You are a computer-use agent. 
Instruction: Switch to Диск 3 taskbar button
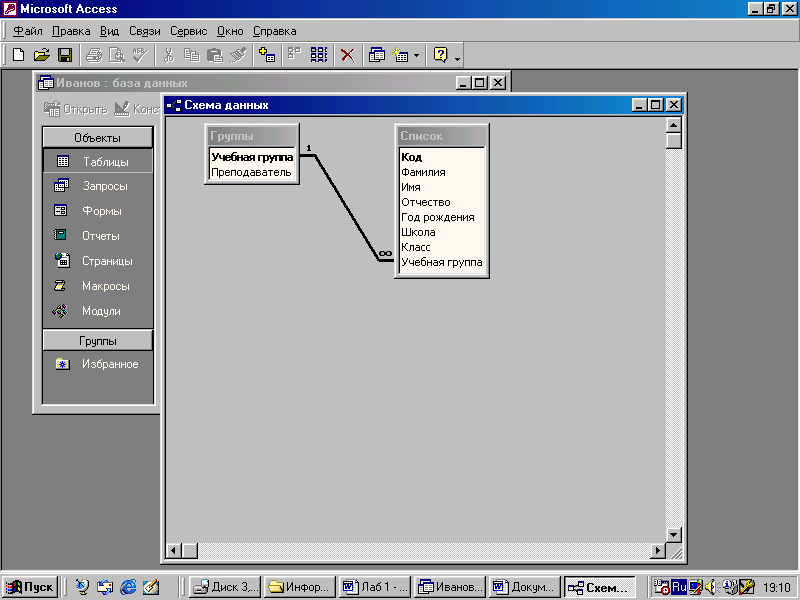pos(225,587)
